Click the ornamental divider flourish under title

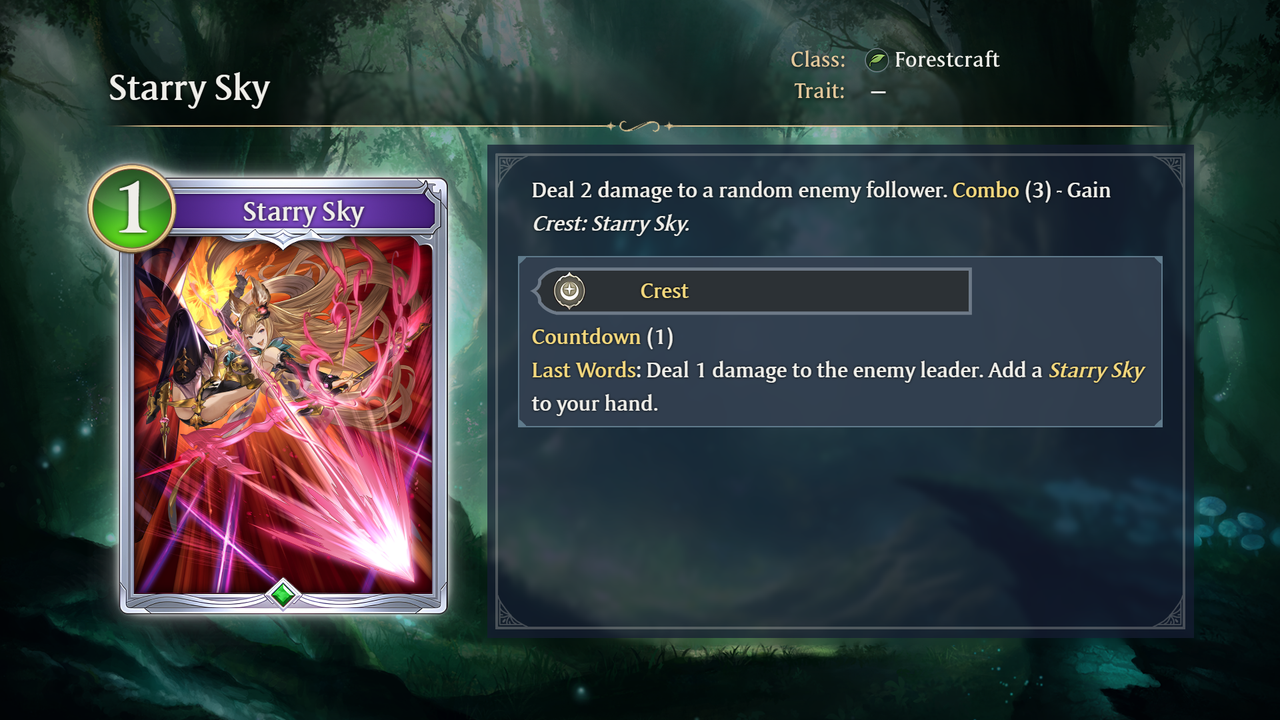(x=640, y=127)
